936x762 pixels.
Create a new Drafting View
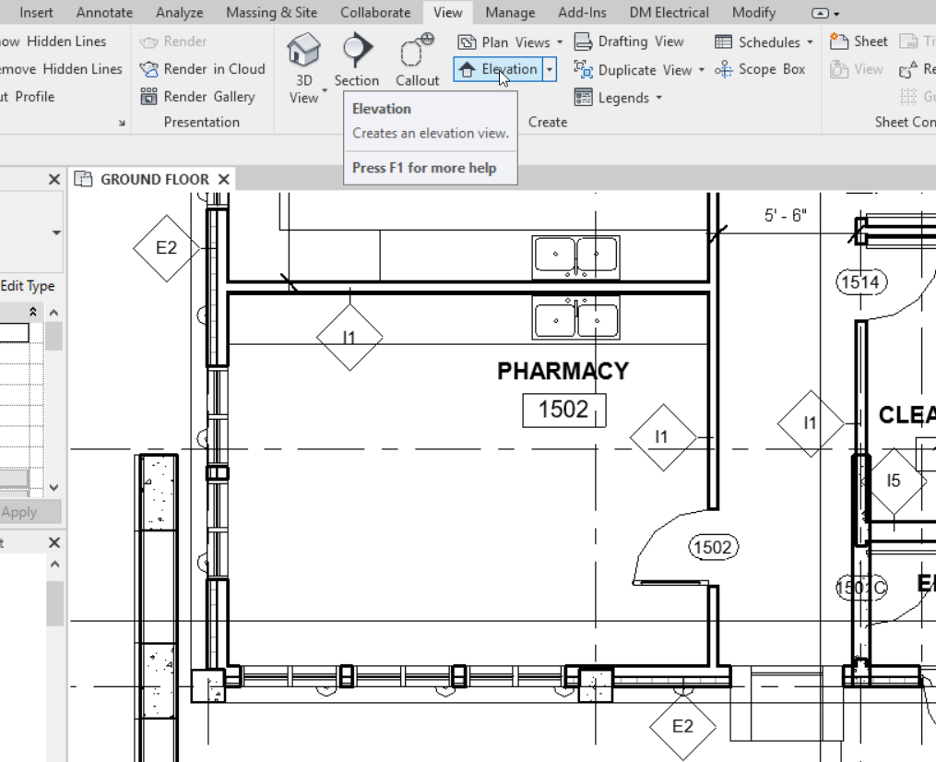pyautogui.click(x=629, y=42)
